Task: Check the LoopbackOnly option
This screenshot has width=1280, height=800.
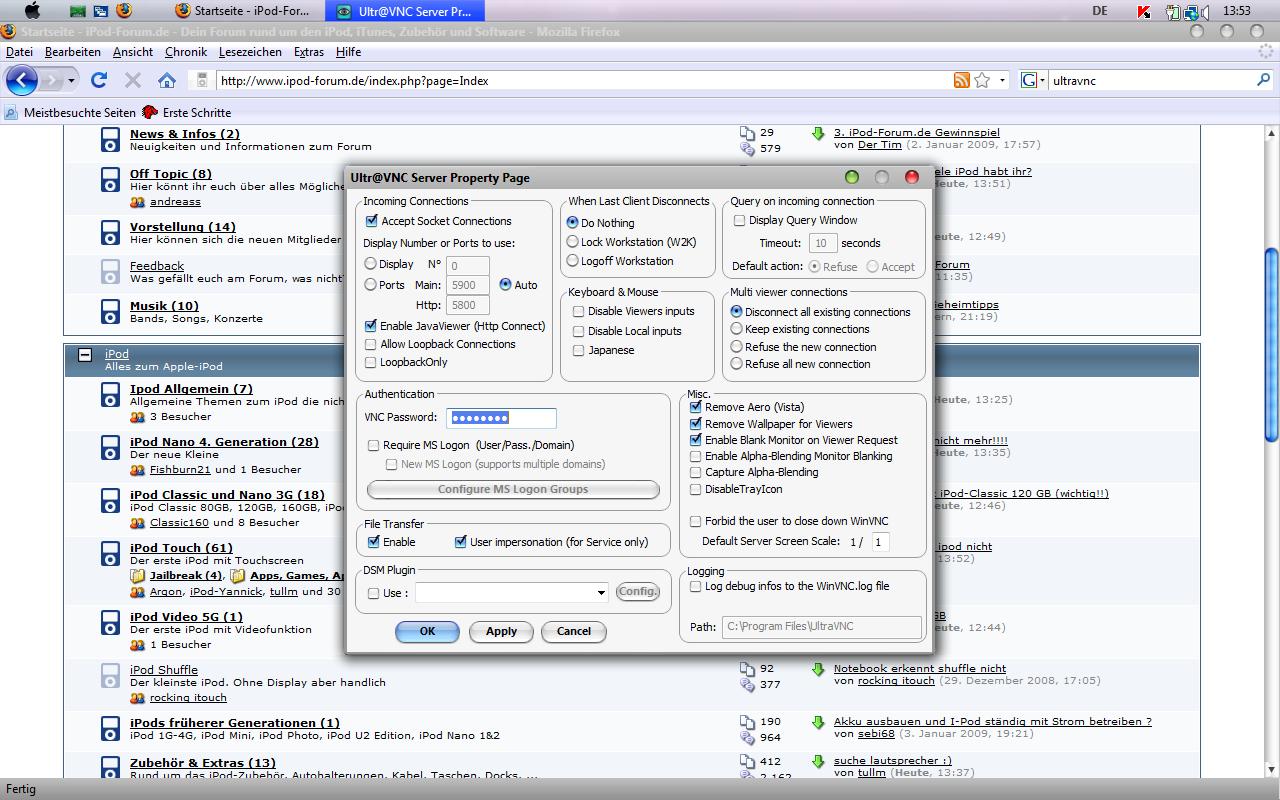Action: point(371,362)
